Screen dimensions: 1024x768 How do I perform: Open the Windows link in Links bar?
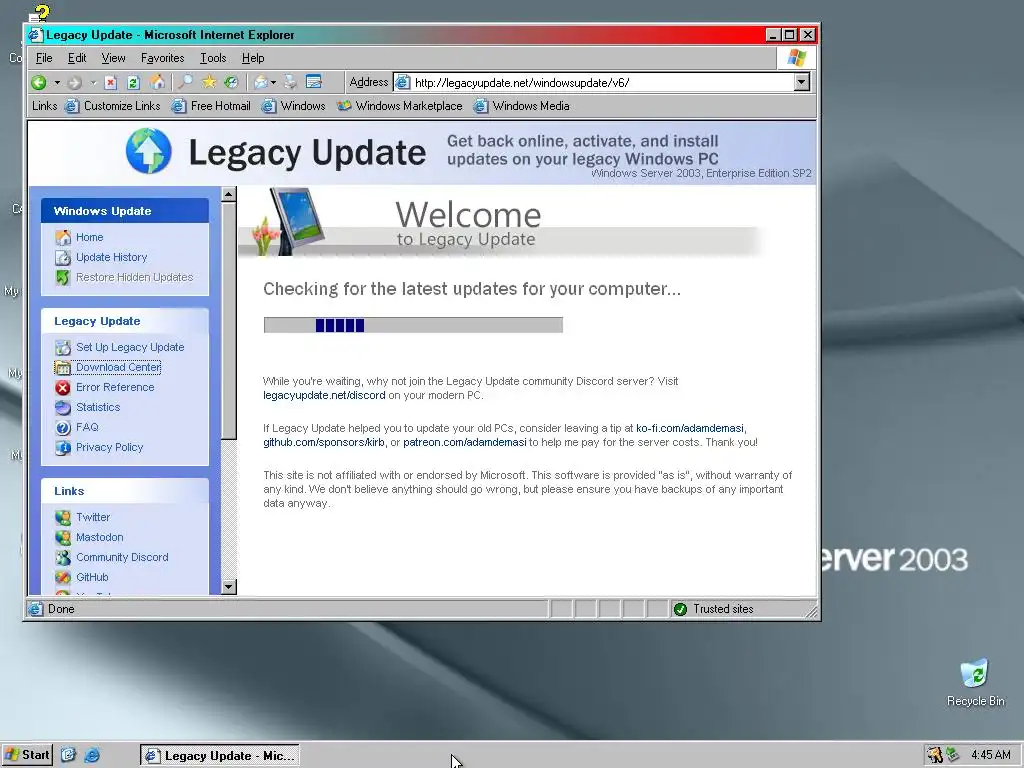click(x=293, y=106)
